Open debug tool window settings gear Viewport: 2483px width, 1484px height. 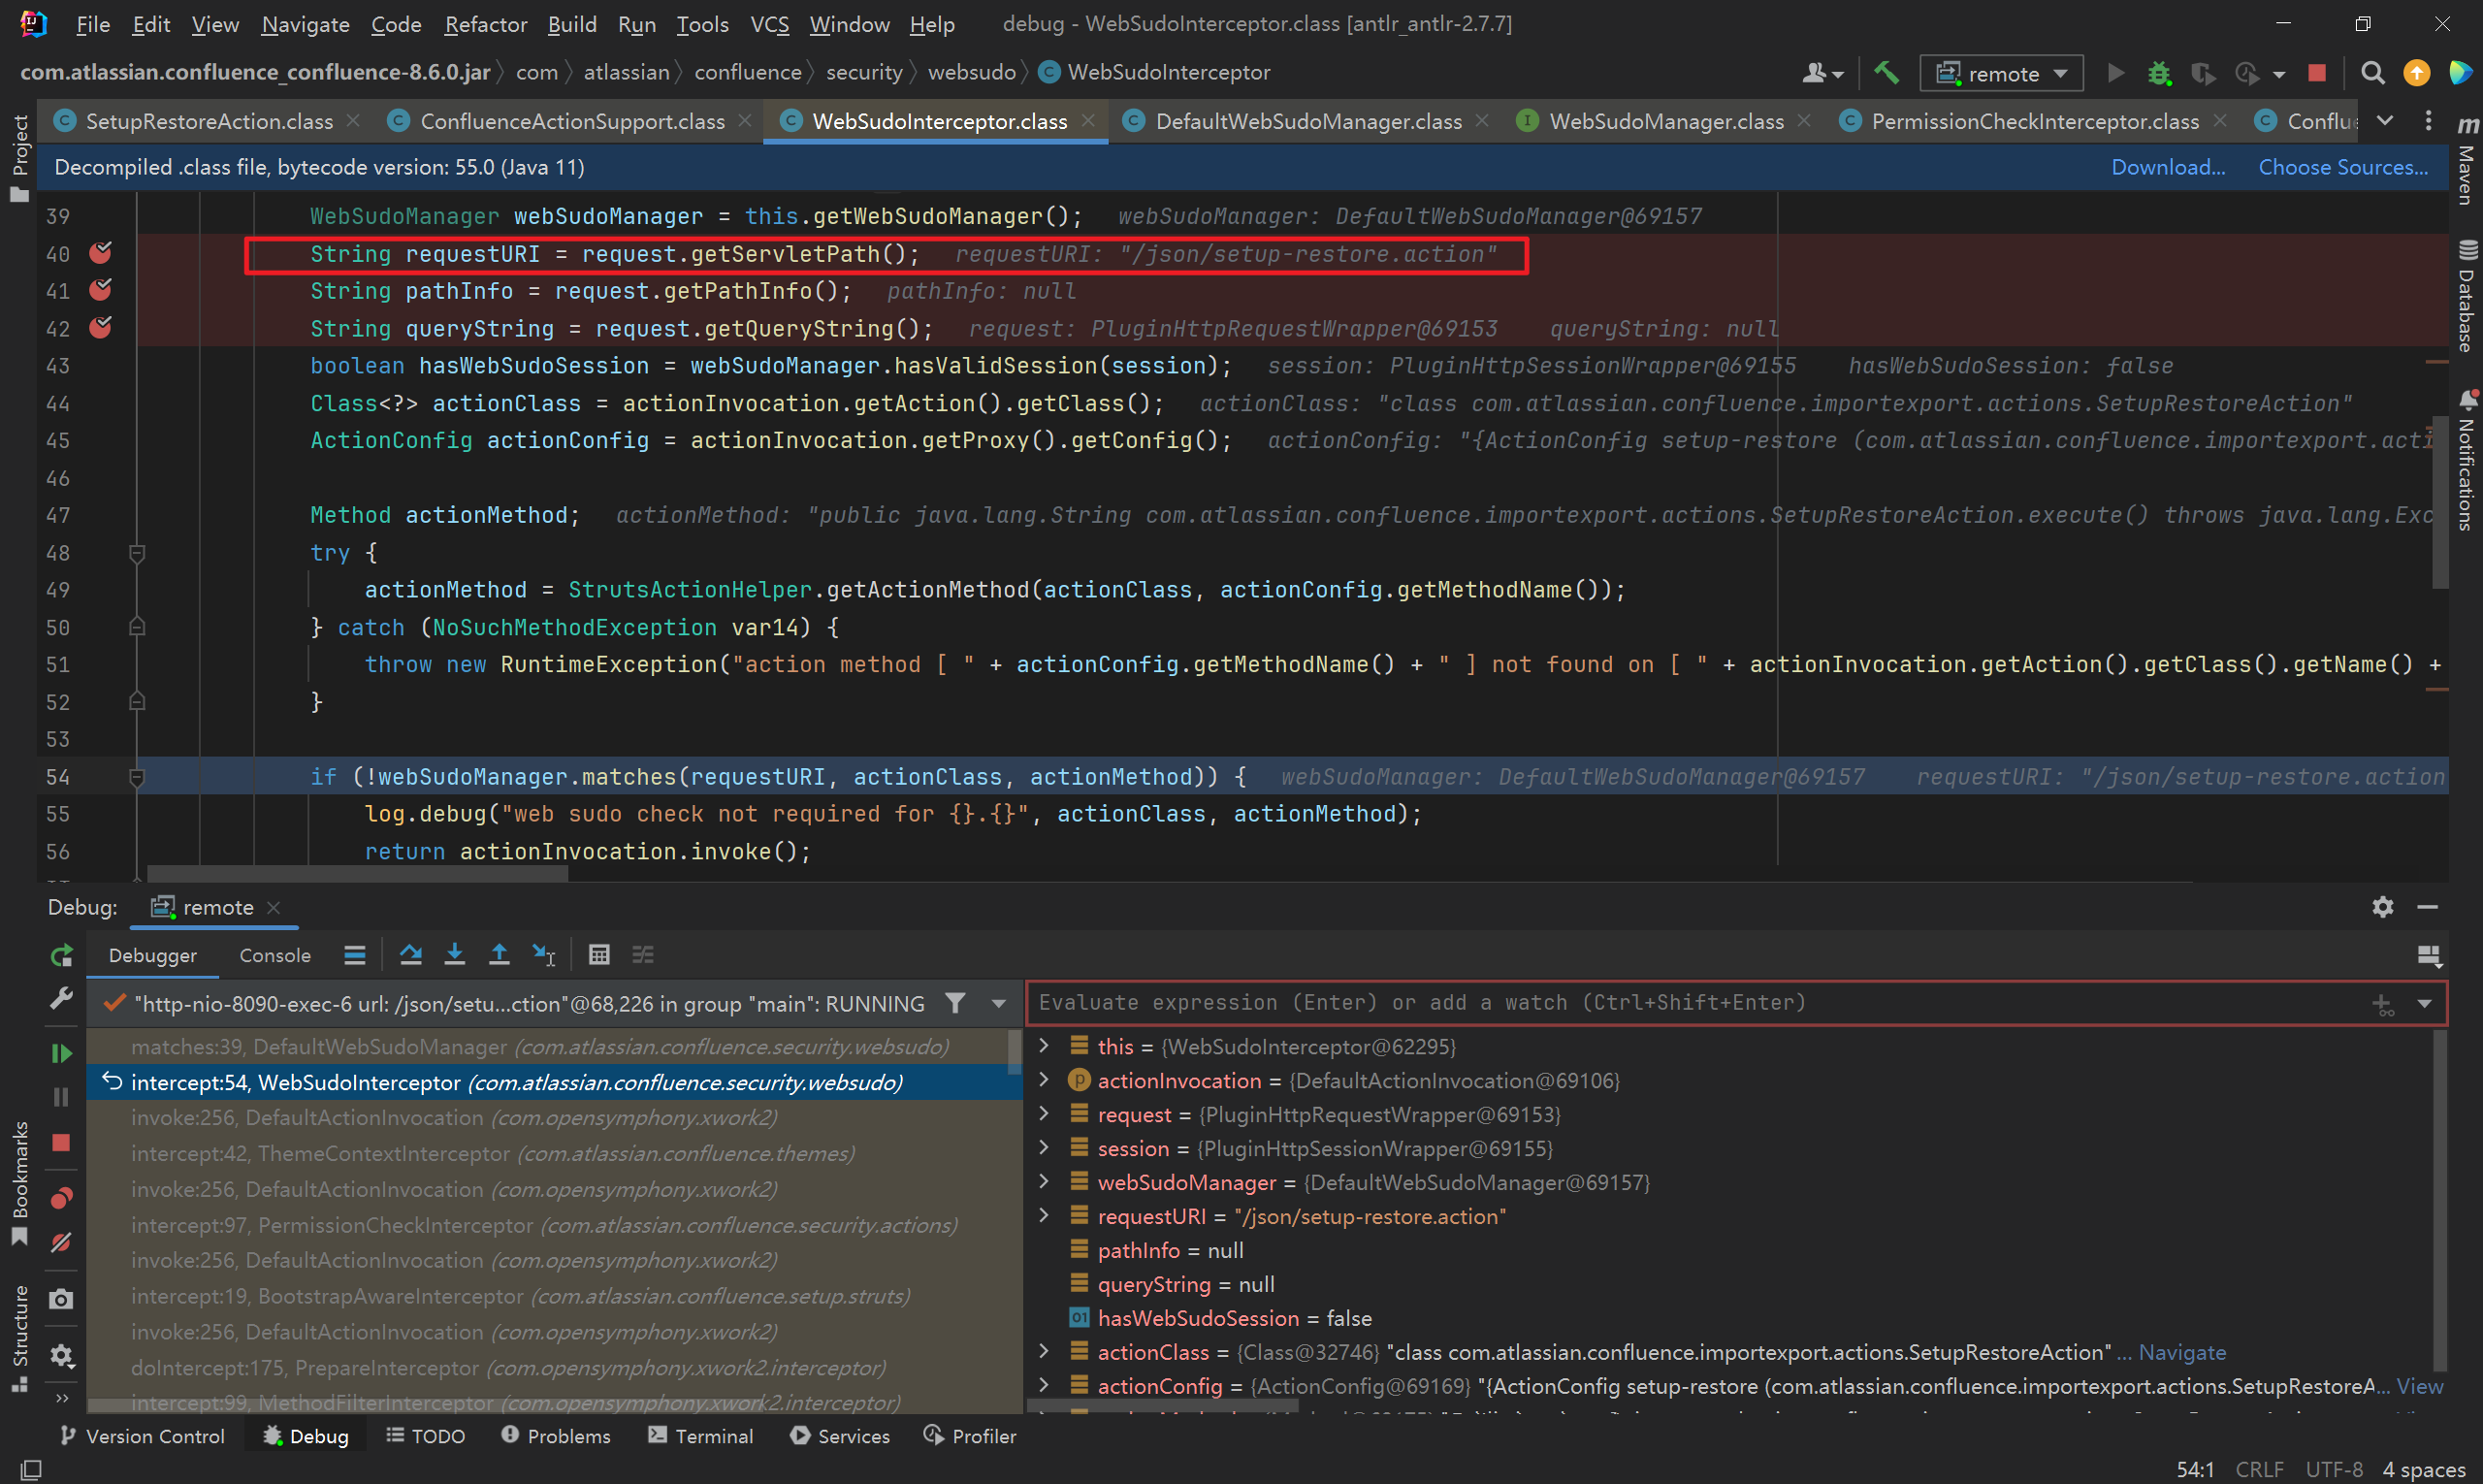click(2382, 907)
